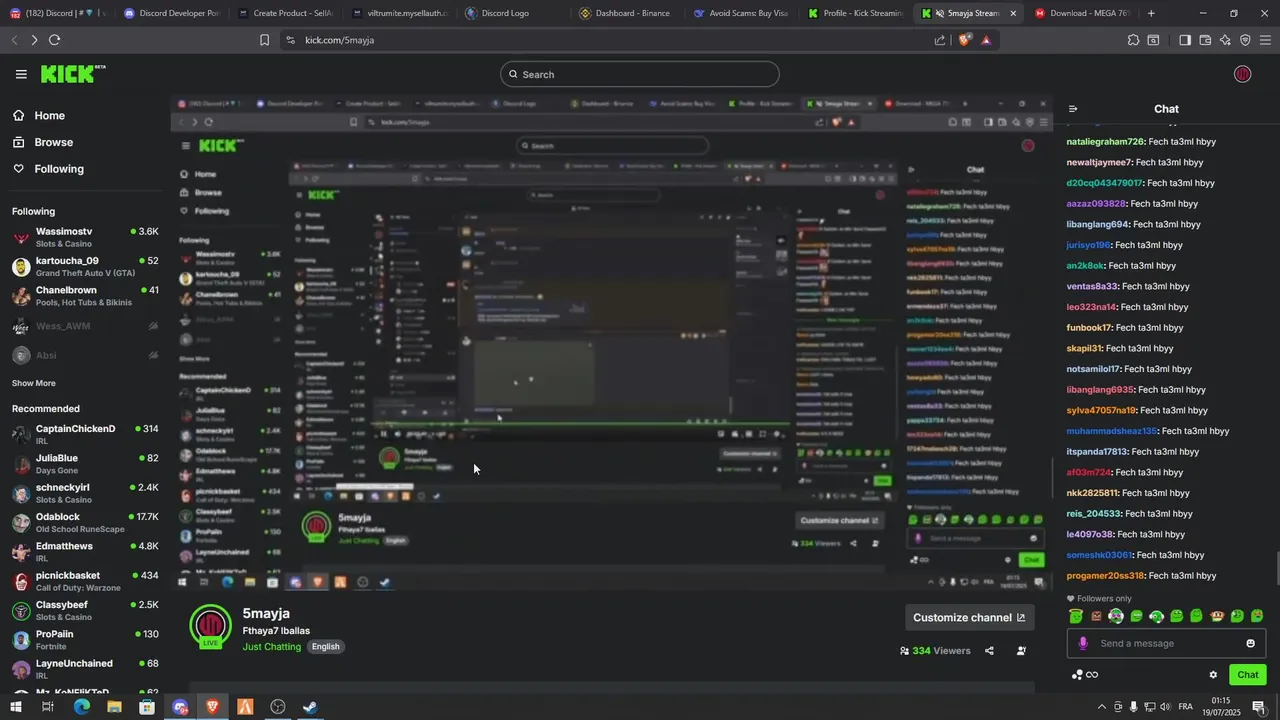Open the Just Chatting category link
1280x720 pixels.
point(272,647)
